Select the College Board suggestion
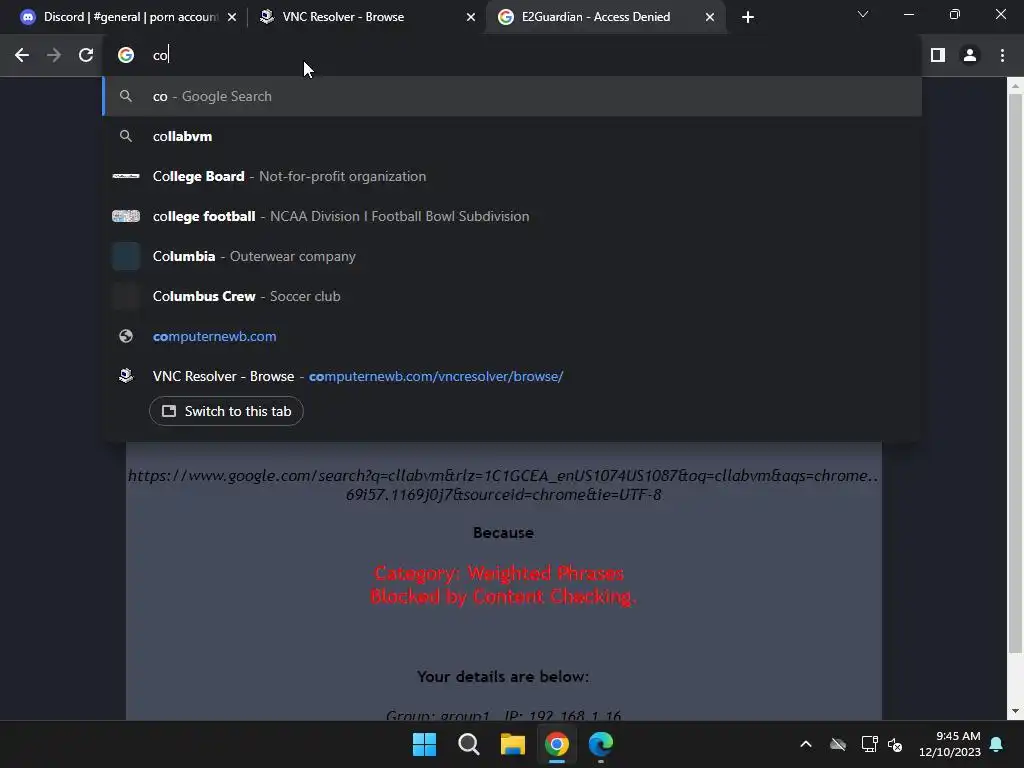 [512, 176]
